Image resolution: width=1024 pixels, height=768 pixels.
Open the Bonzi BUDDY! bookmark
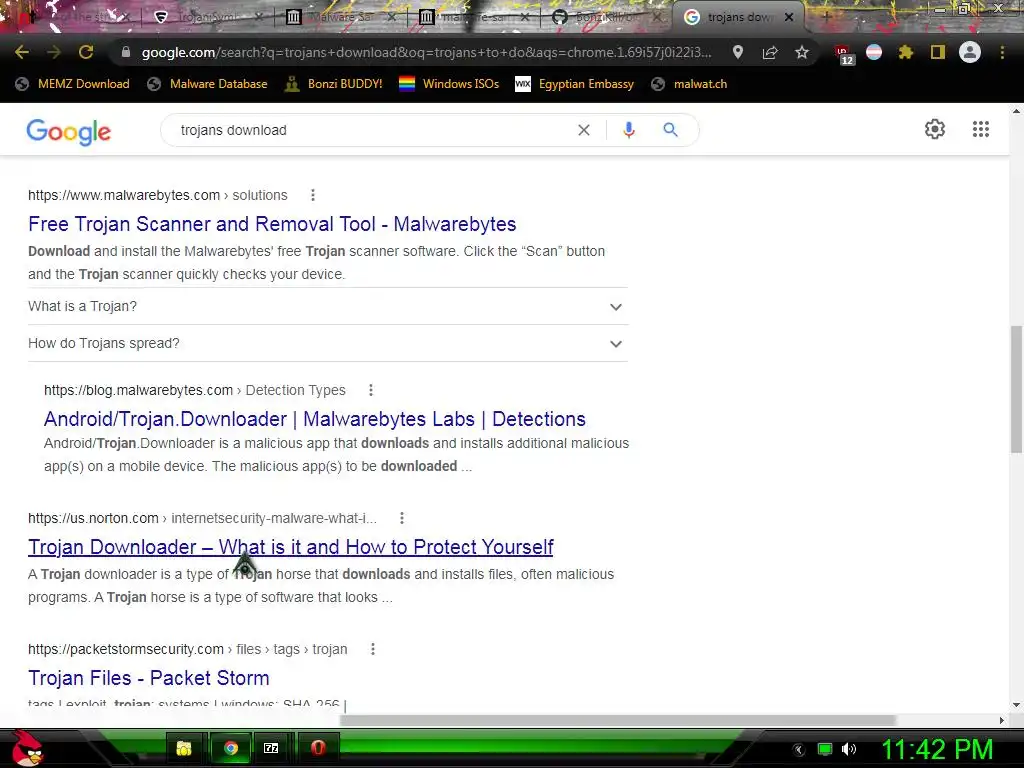[x=334, y=84]
